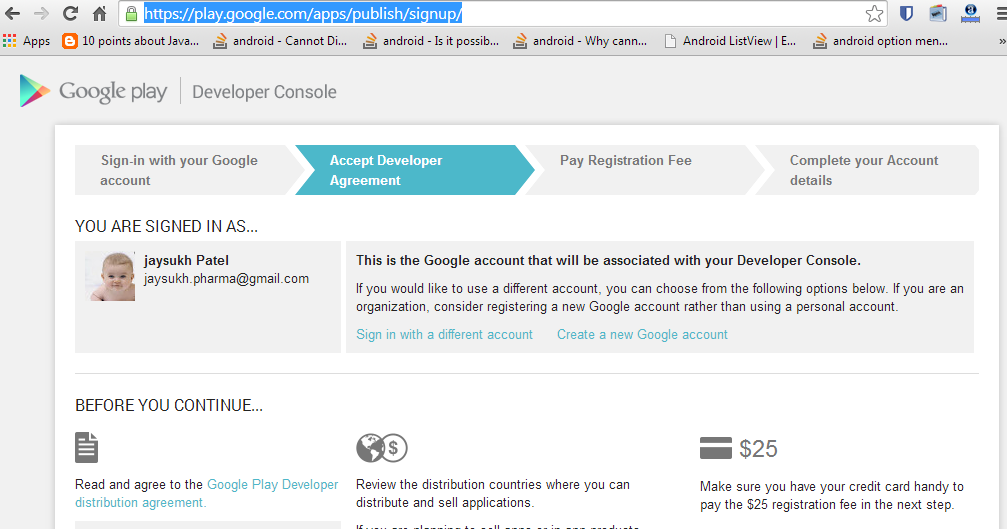
Task: Click the email jaysukh.pharma@gmail.com
Action: coord(226,279)
